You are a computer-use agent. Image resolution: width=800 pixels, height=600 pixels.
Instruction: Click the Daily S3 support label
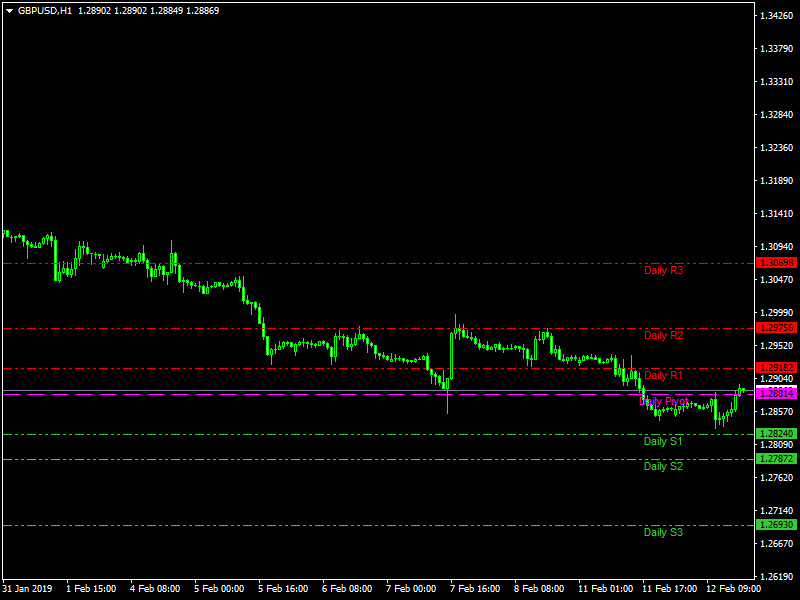coord(663,532)
